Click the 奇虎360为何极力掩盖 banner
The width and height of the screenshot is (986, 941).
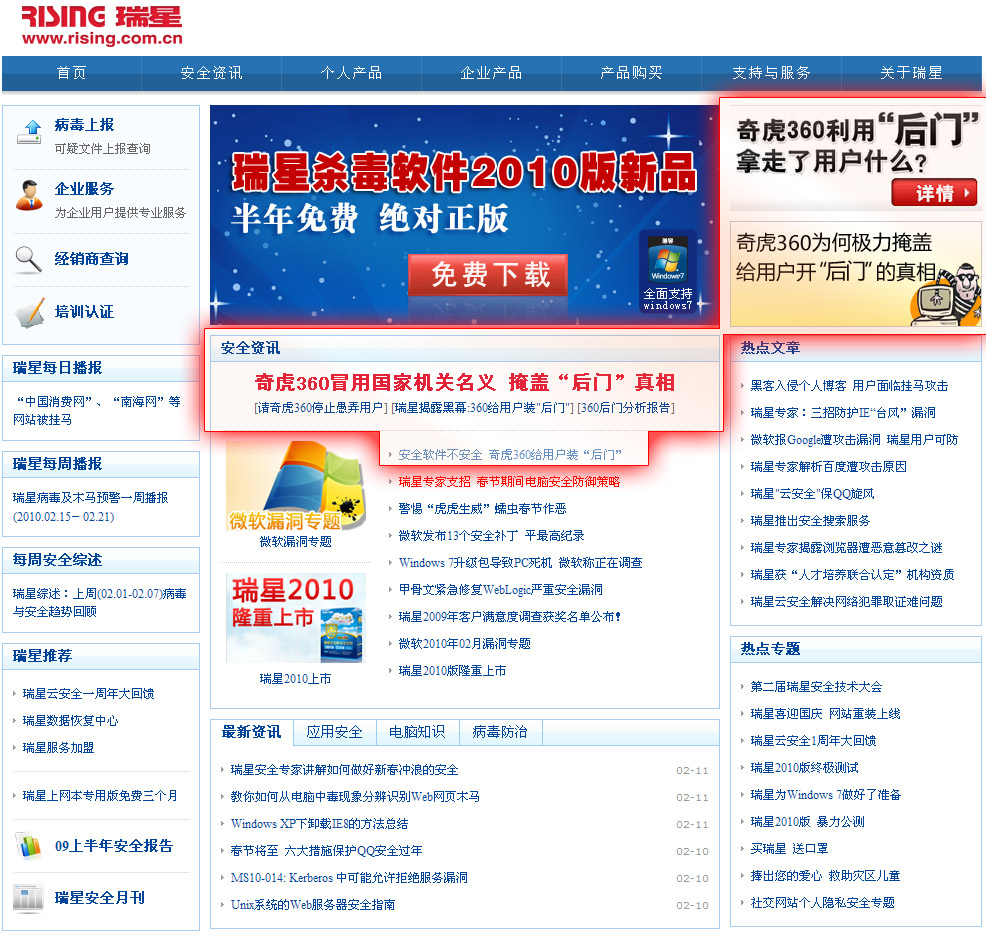point(855,274)
